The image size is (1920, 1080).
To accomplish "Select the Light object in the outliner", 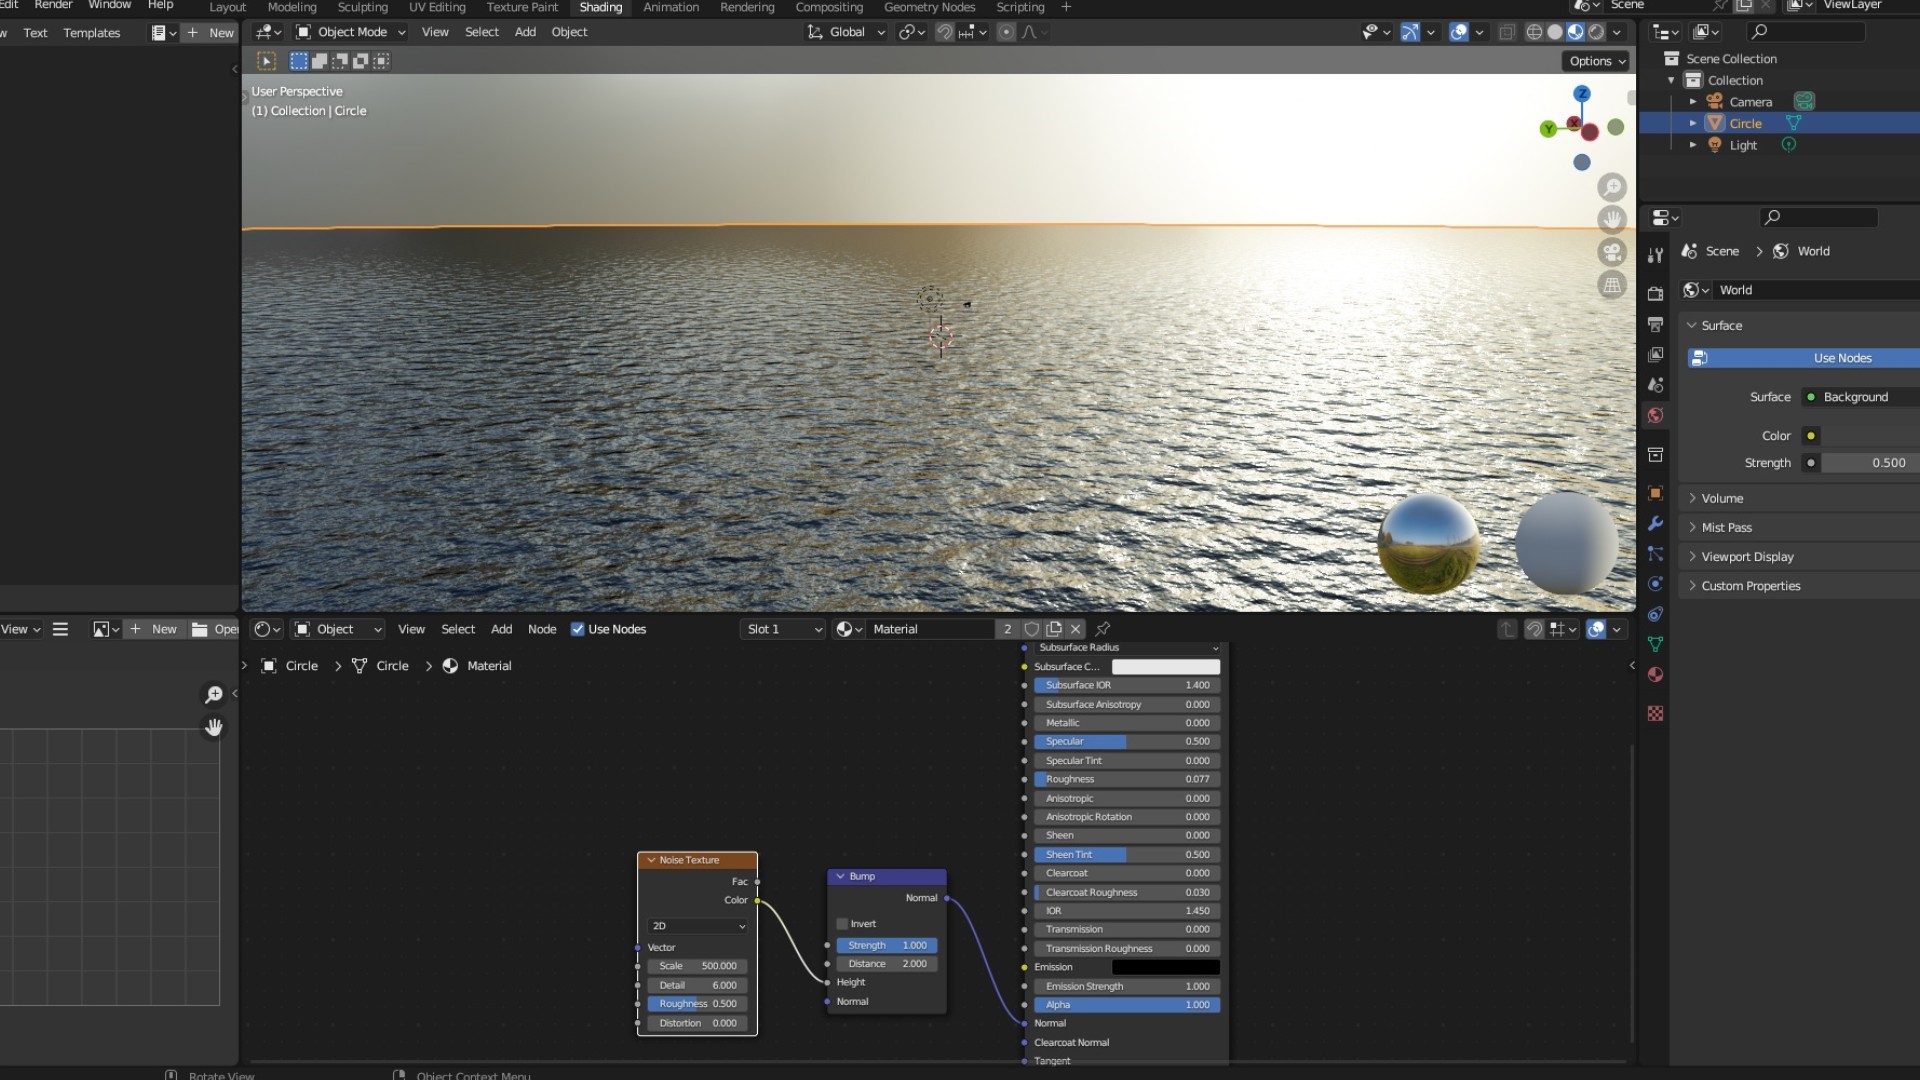I will [x=1743, y=145].
